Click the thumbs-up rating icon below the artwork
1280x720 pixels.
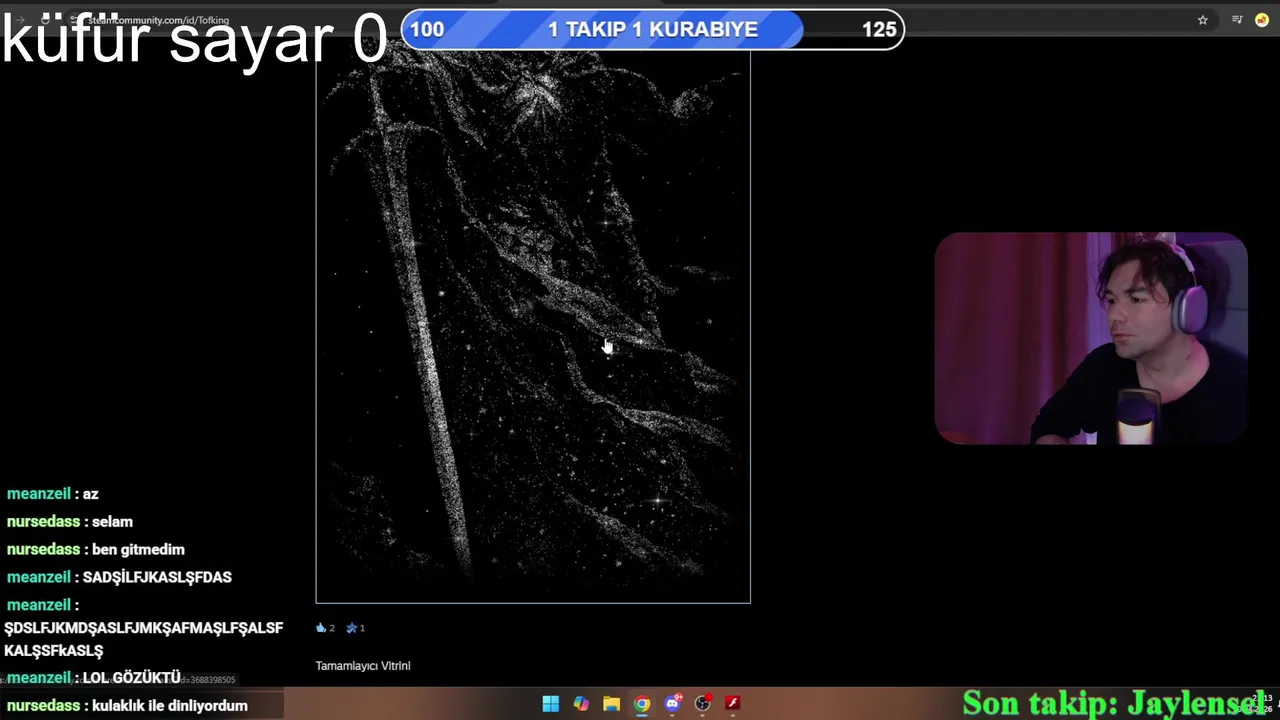321,628
